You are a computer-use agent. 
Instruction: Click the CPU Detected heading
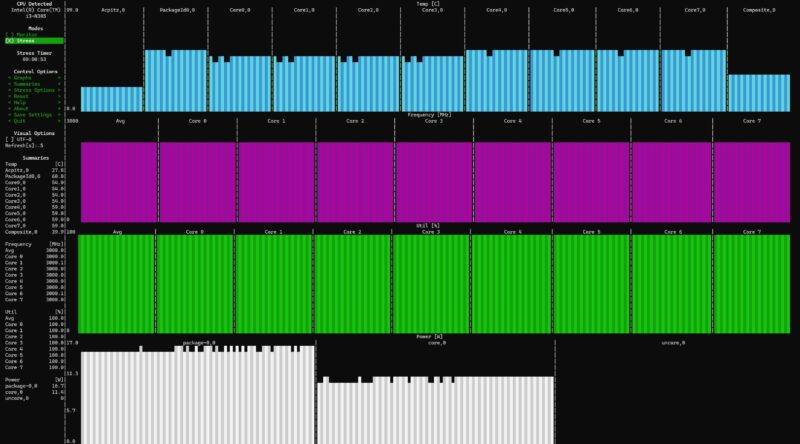point(34,4)
